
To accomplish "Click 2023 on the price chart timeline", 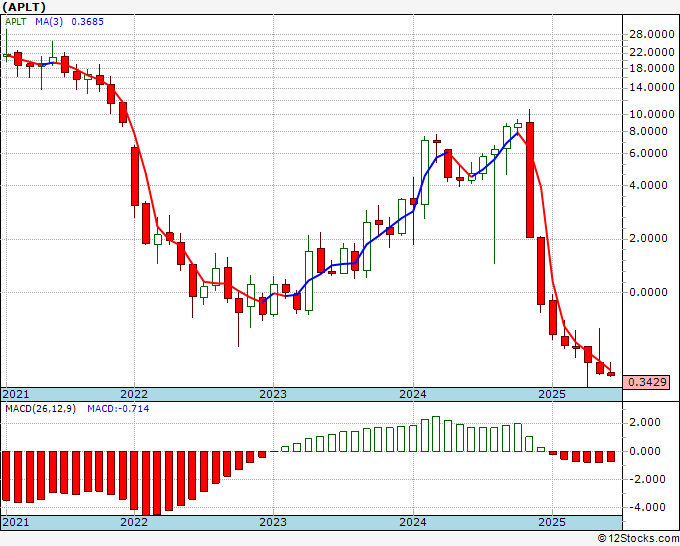I will [273, 394].
